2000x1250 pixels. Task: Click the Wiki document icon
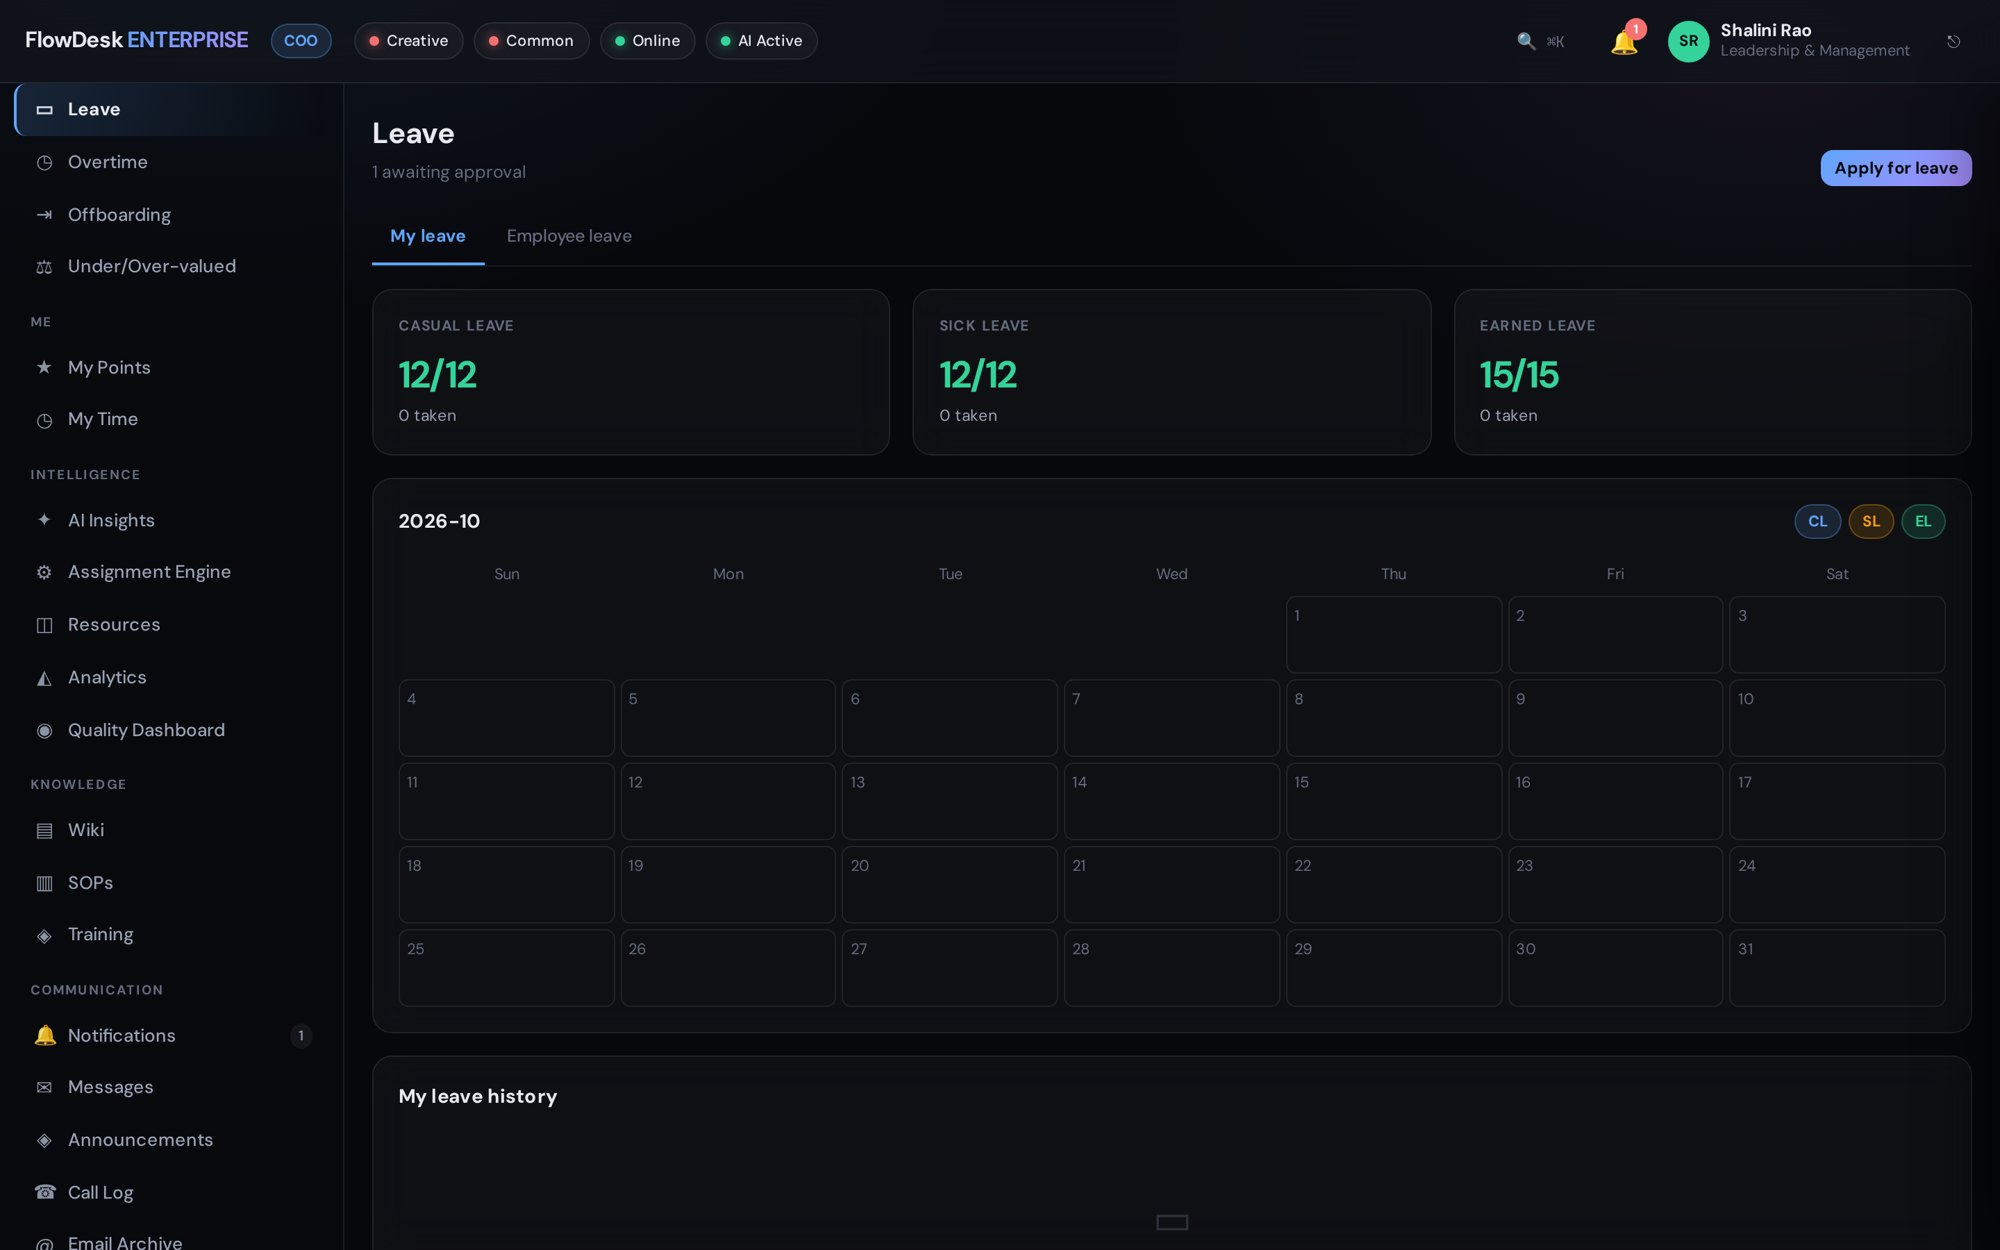coord(44,831)
